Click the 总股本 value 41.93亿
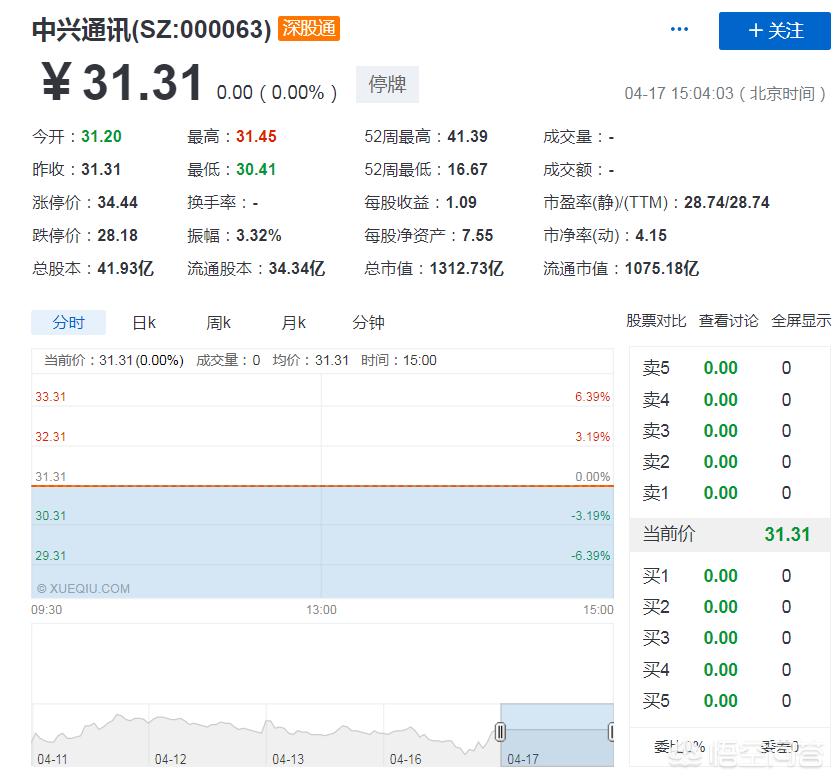The width and height of the screenshot is (839, 783). point(126,268)
